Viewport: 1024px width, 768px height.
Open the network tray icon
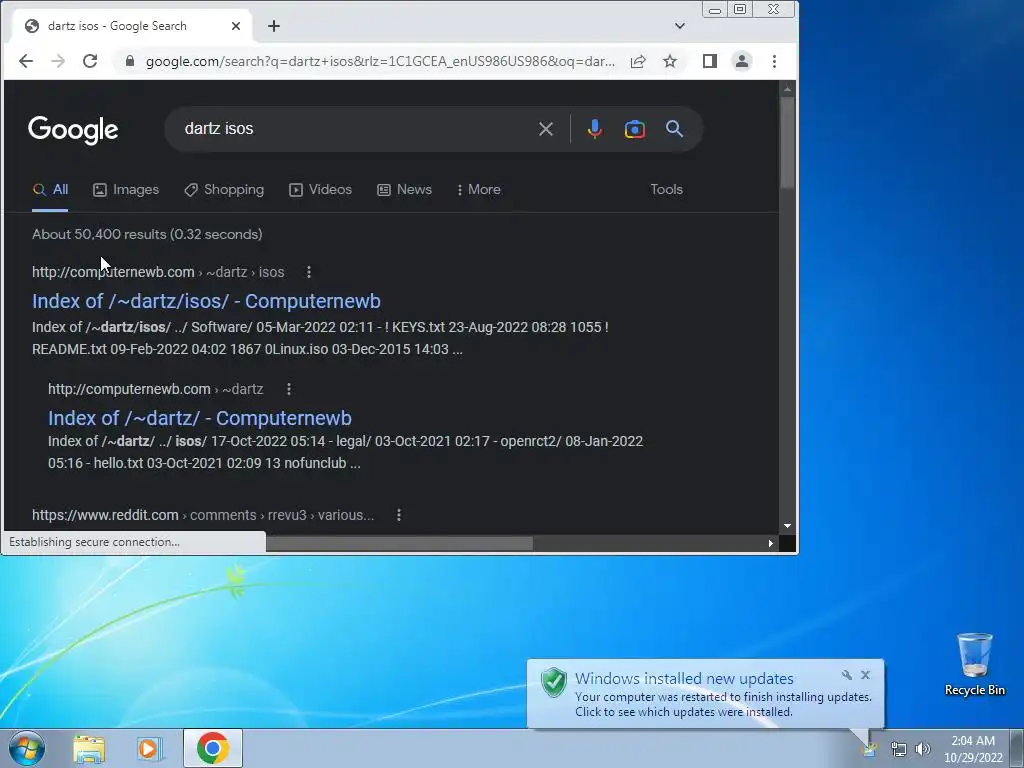(x=899, y=749)
